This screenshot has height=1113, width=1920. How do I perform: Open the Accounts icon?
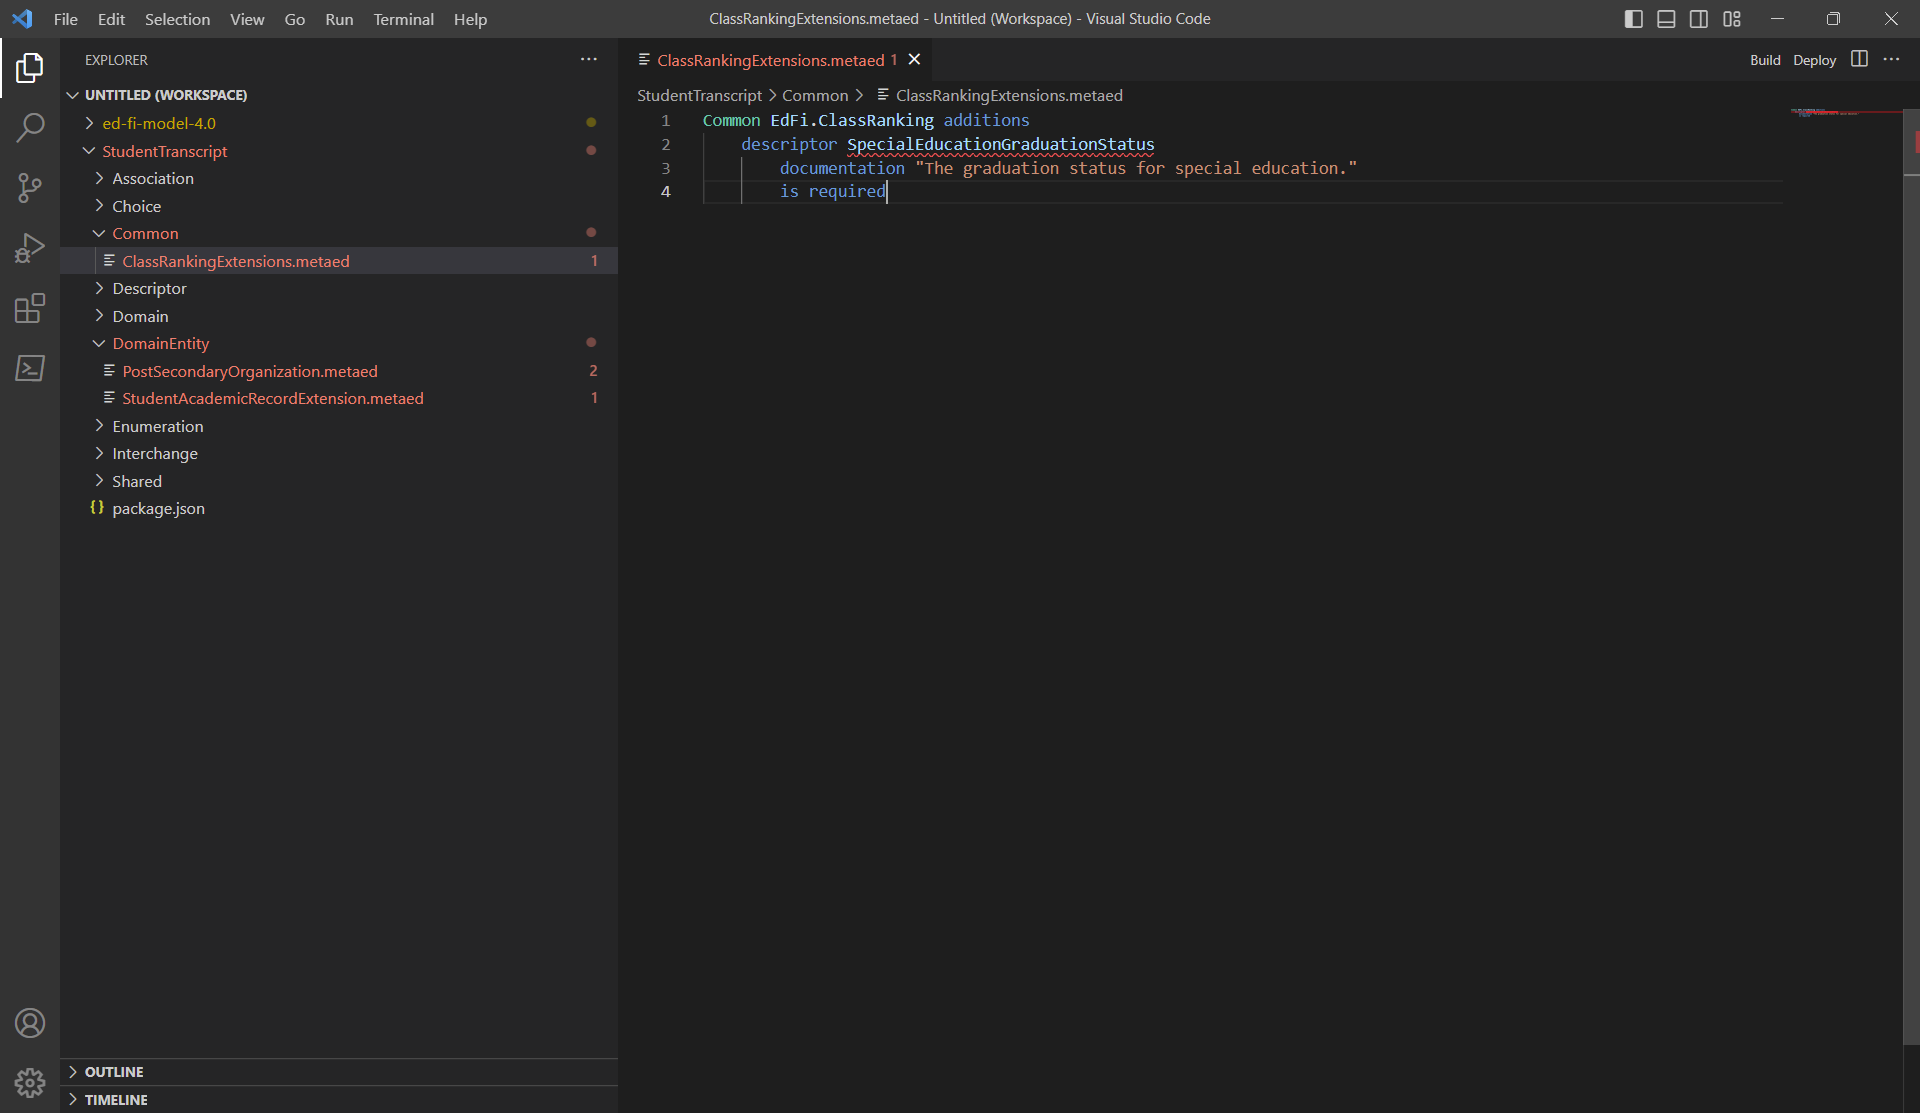click(x=30, y=1023)
